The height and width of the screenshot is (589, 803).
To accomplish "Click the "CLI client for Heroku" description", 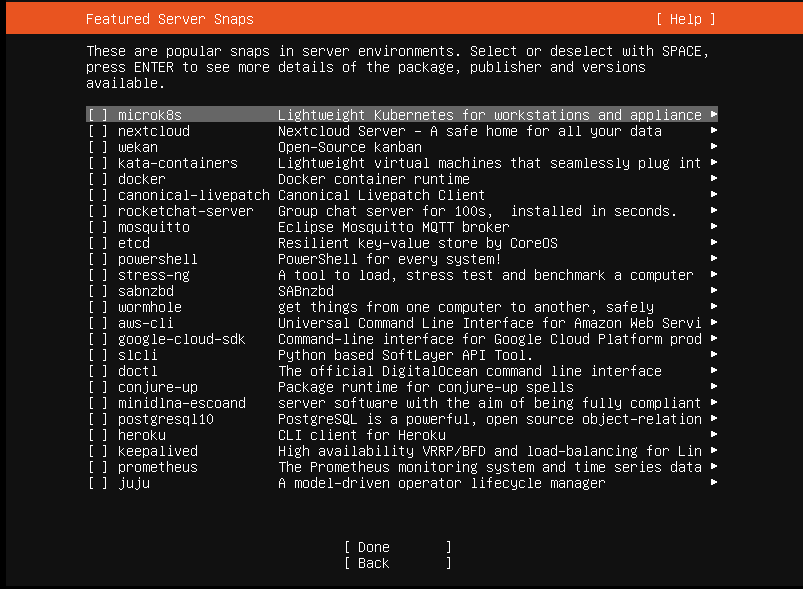I will click(x=362, y=435).
